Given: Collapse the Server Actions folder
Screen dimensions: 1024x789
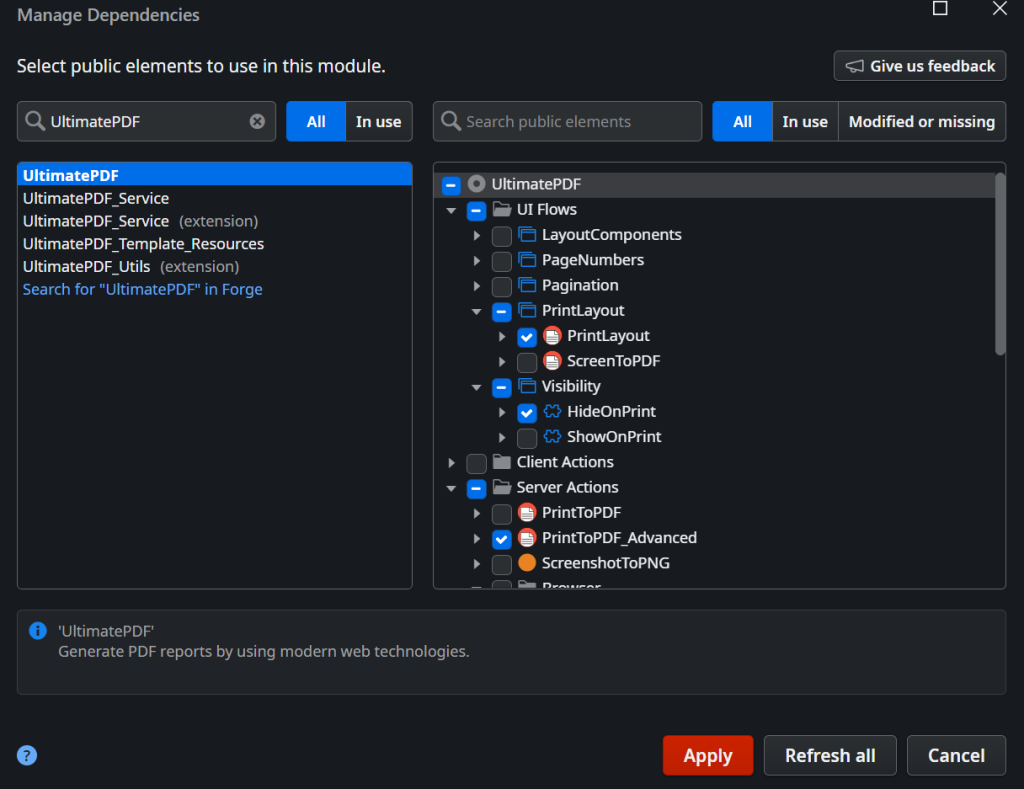Looking at the screenshot, I should [x=452, y=488].
